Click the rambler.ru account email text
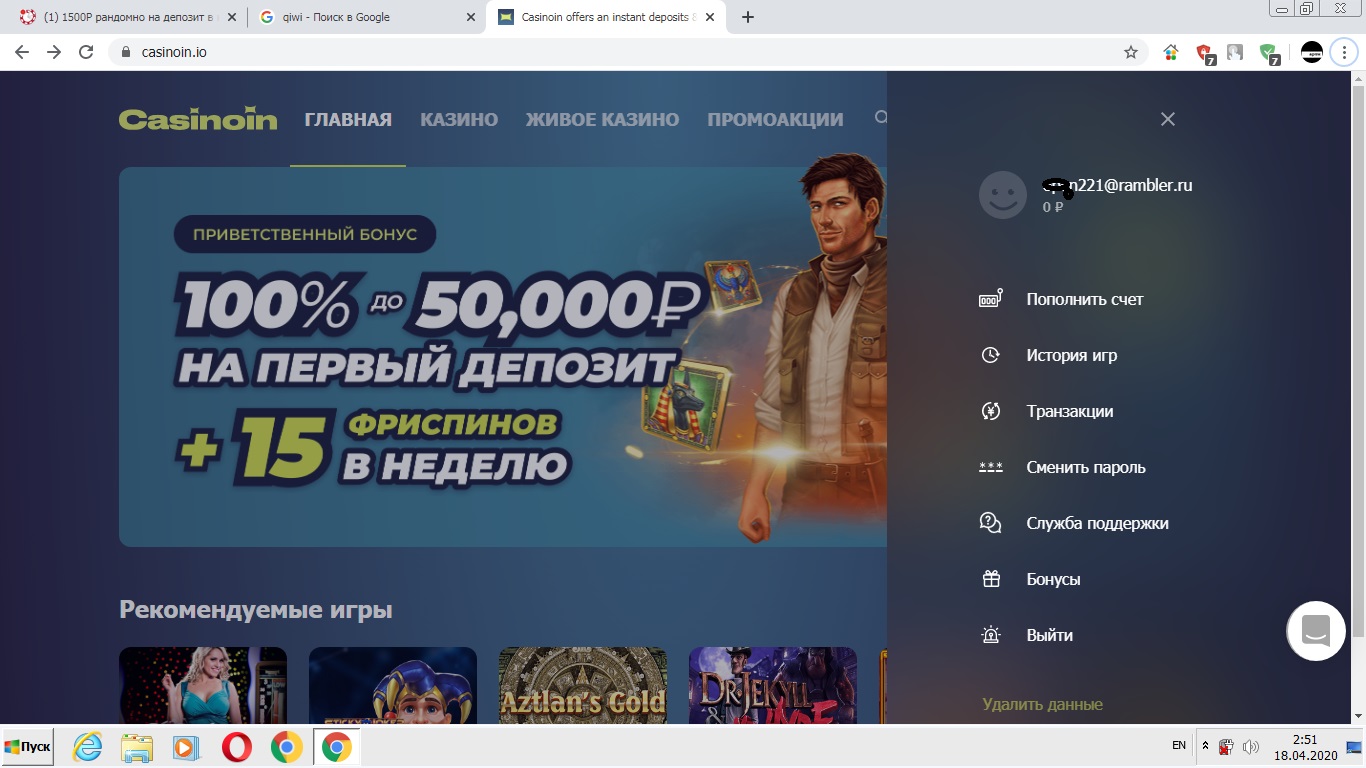1366x768 pixels. (x=1118, y=185)
